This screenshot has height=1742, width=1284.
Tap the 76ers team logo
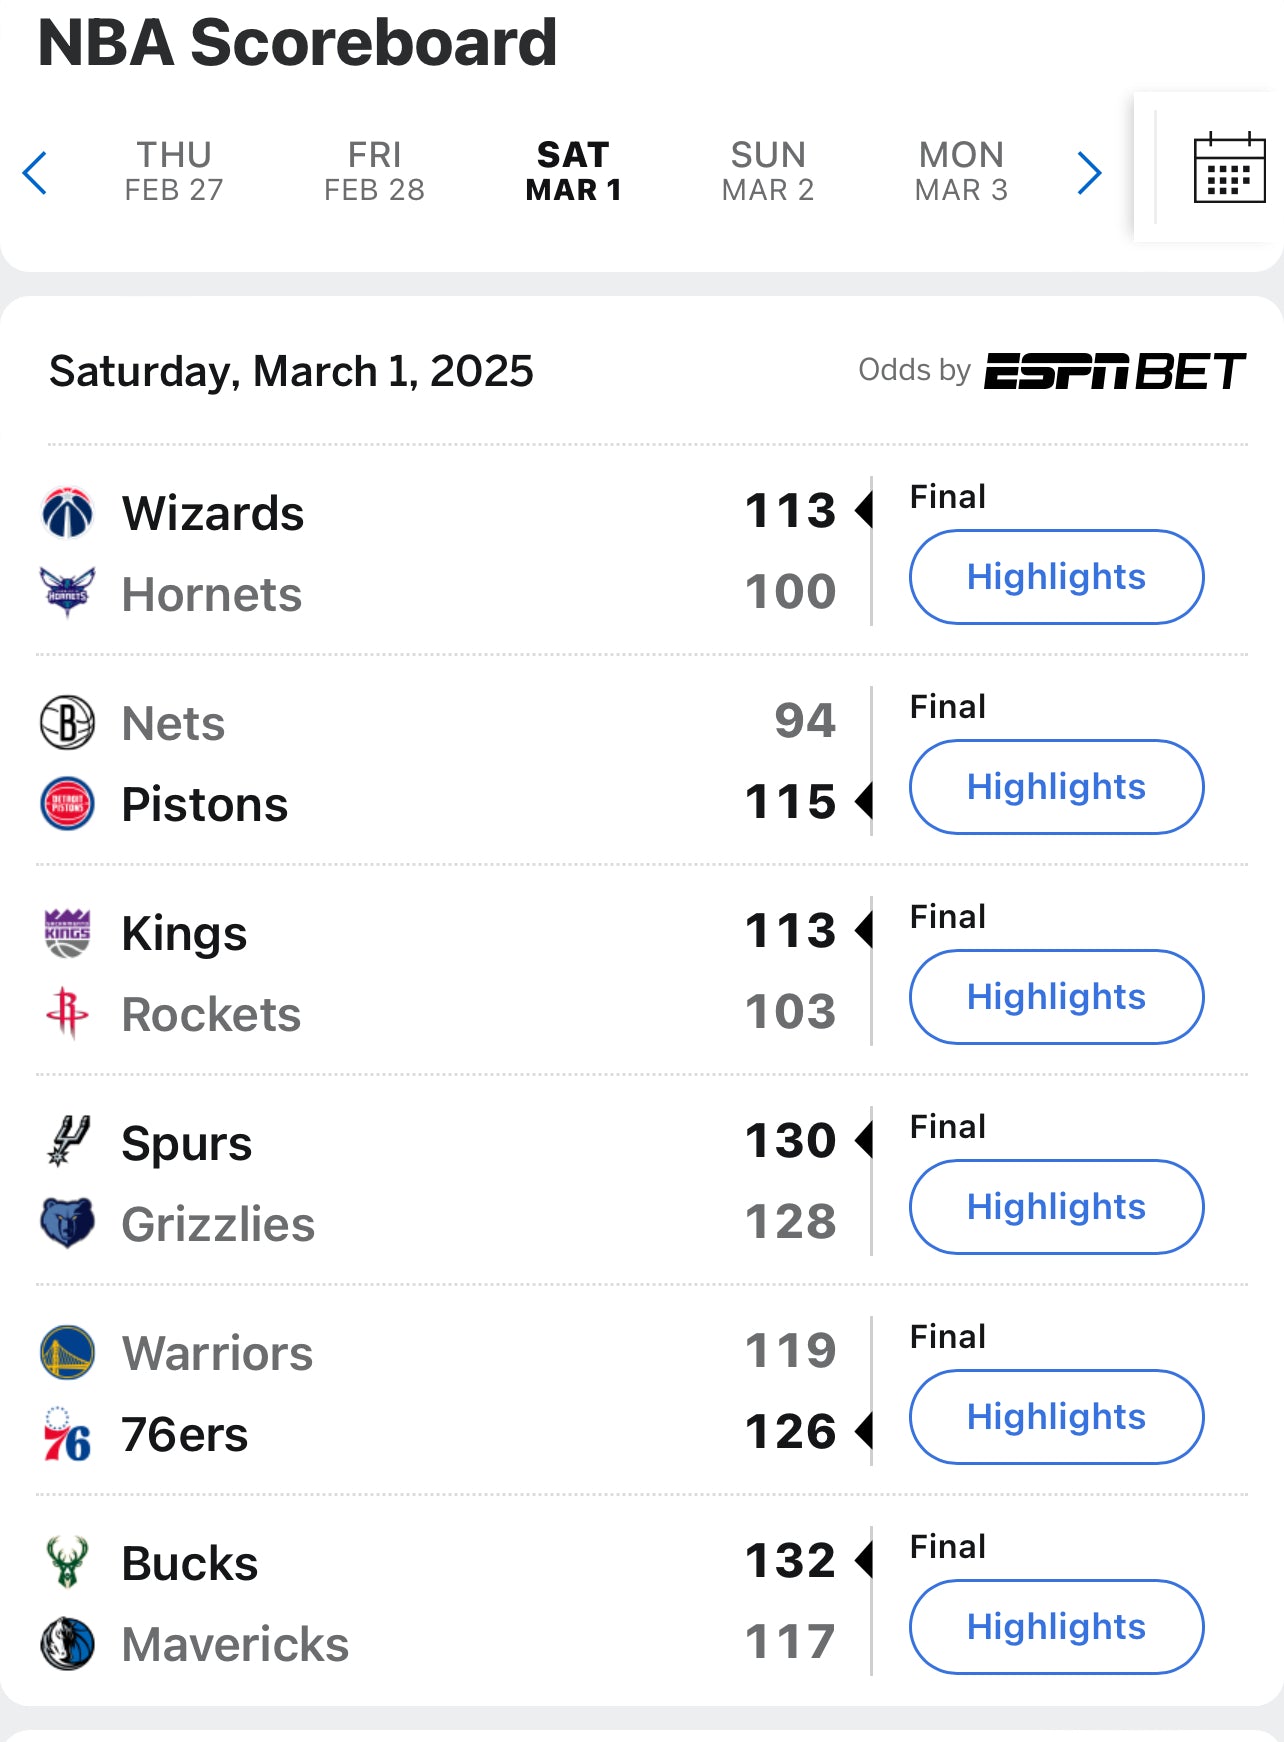[67, 1434]
